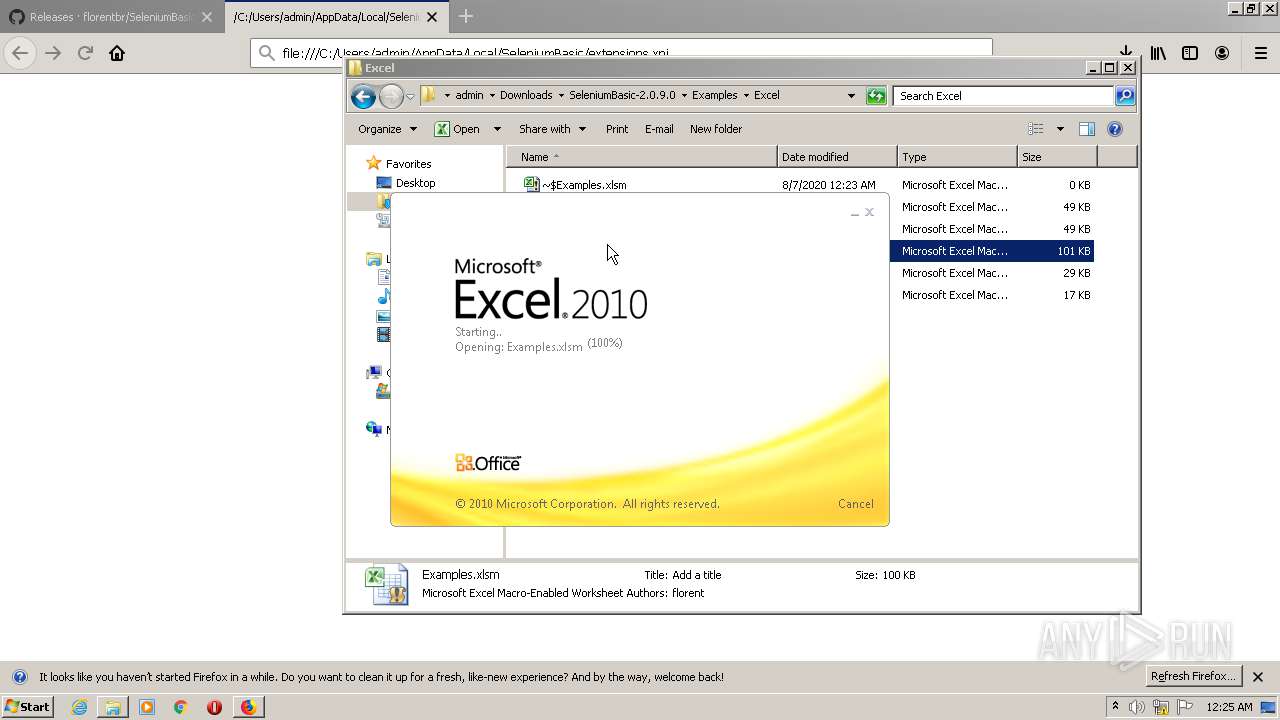The height and width of the screenshot is (720, 1280).
Task: Select the admin breadcrumb segment
Action: 469,96
